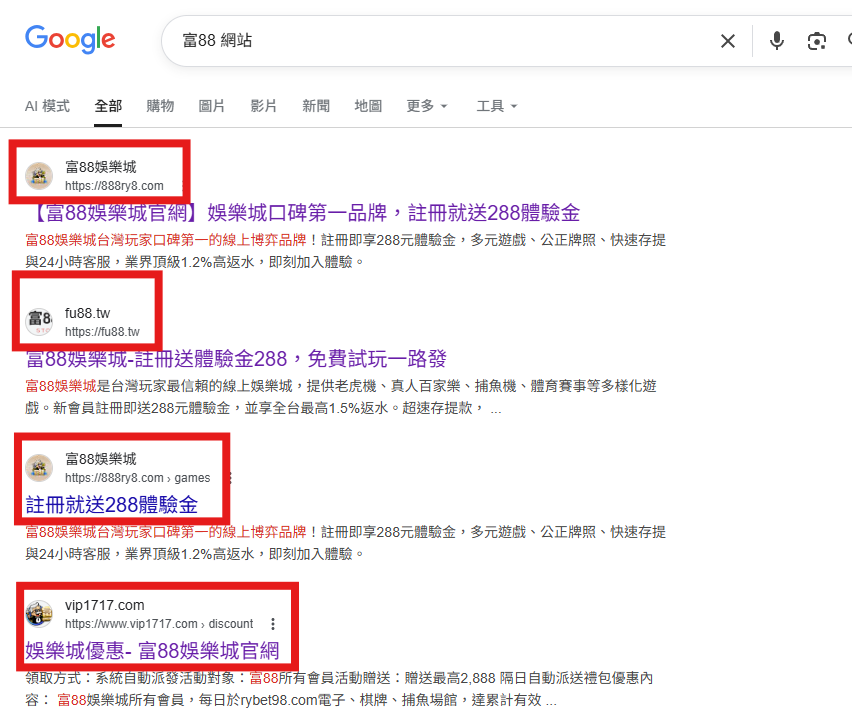Click the snippet starting 富88娛樂城是台灣玩家最信賴

pyautogui.click(x=341, y=397)
